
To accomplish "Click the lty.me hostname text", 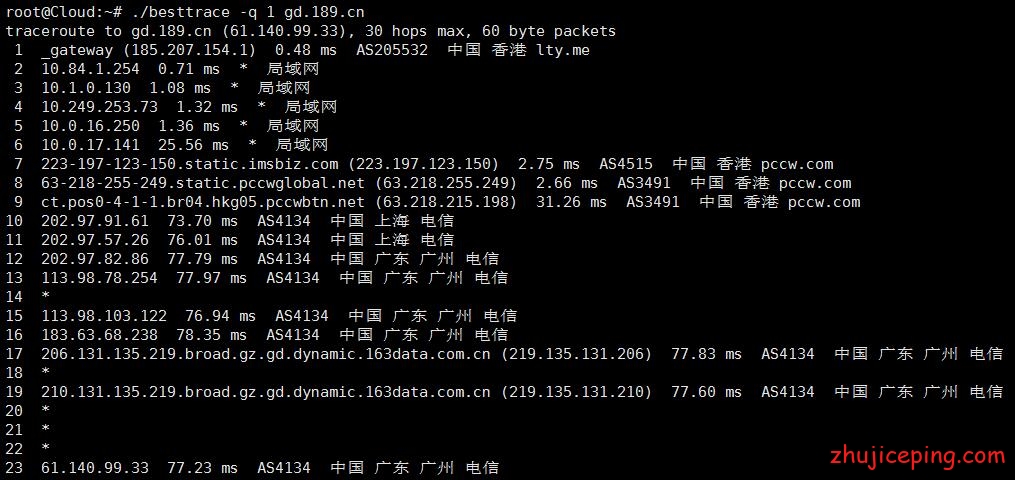I will [563, 50].
